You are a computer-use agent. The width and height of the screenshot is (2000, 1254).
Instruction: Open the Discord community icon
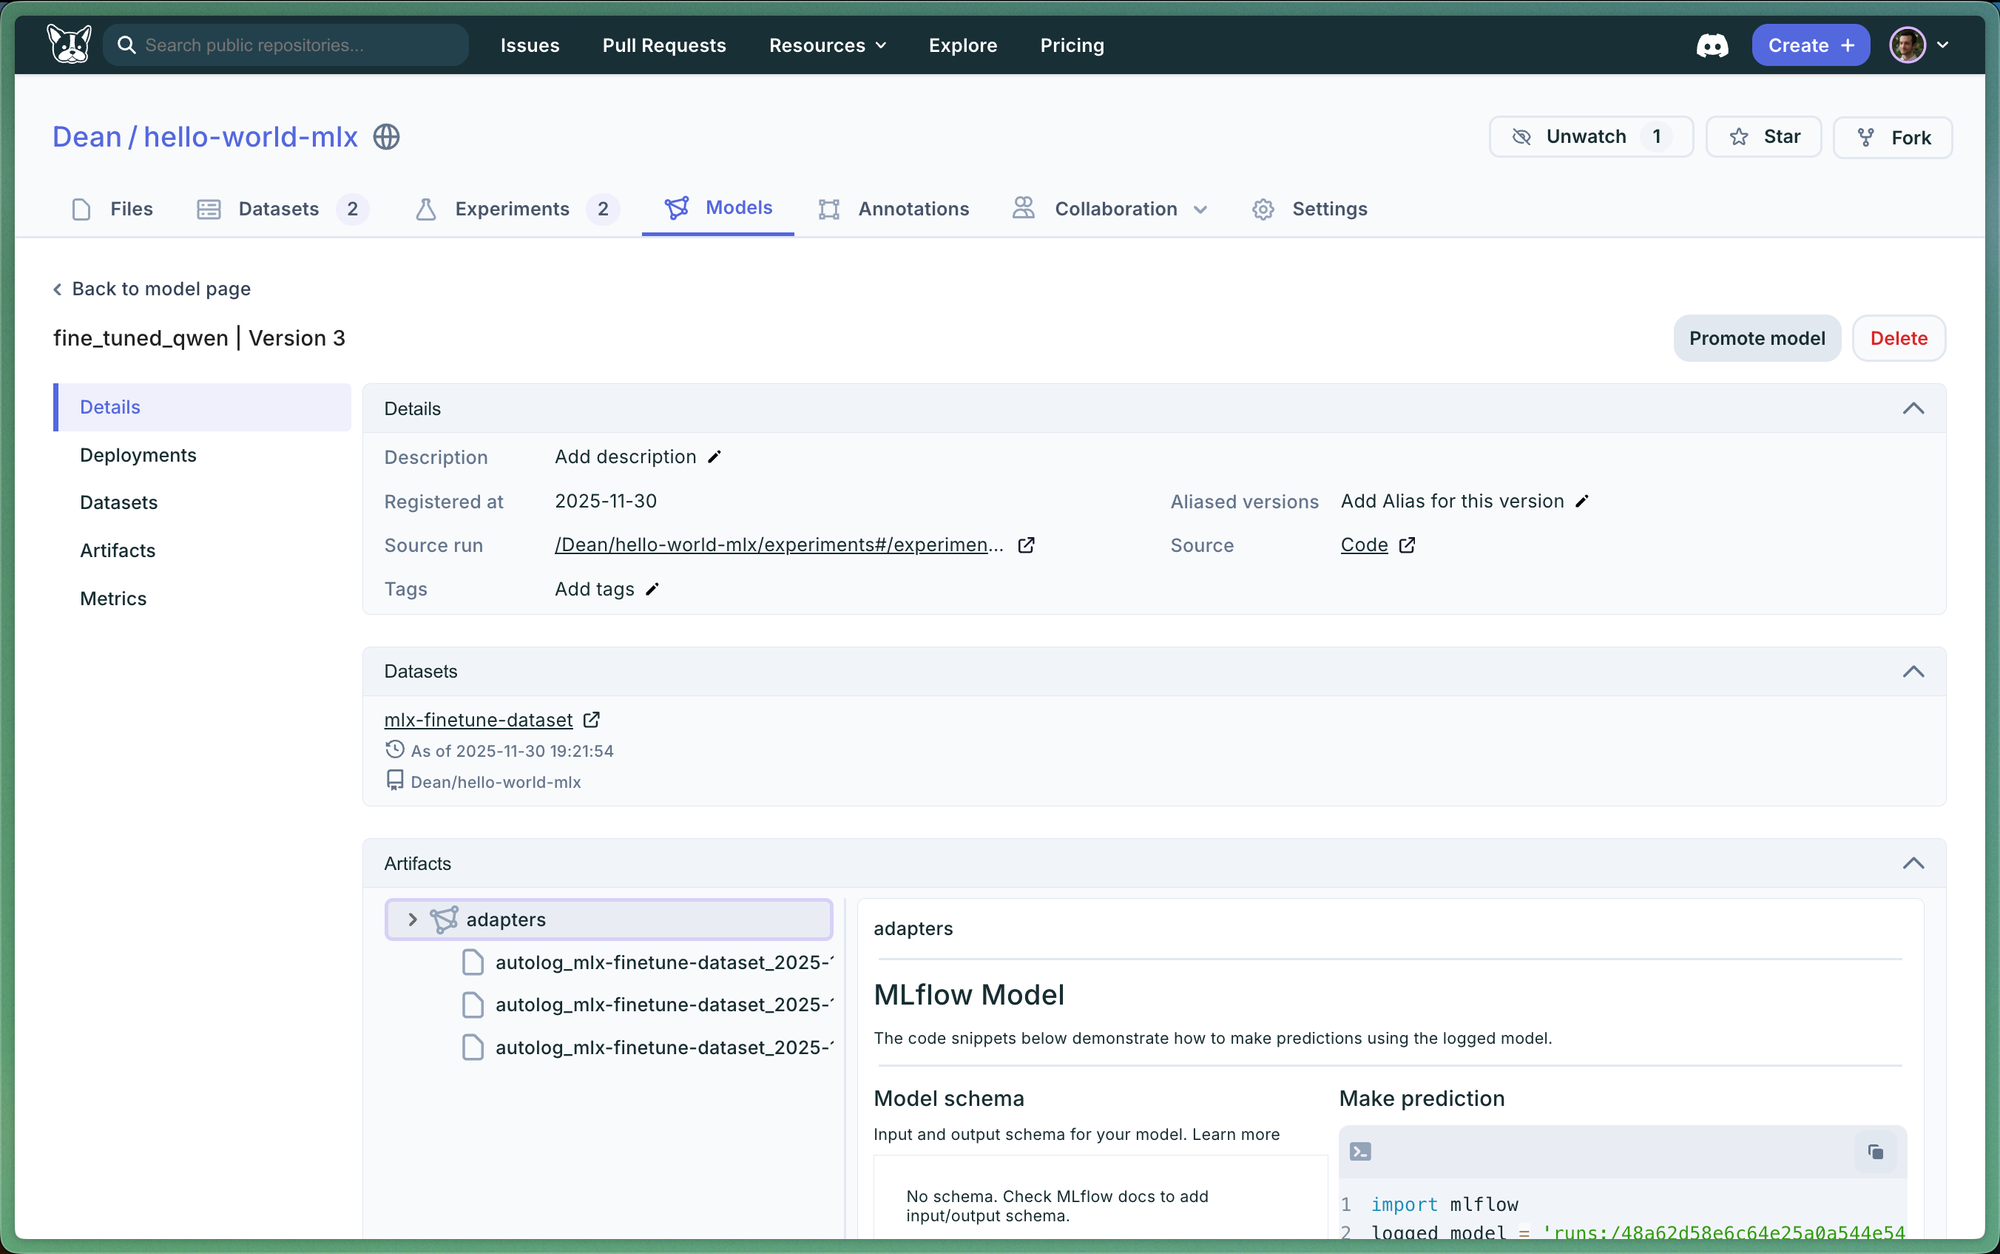click(1712, 46)
